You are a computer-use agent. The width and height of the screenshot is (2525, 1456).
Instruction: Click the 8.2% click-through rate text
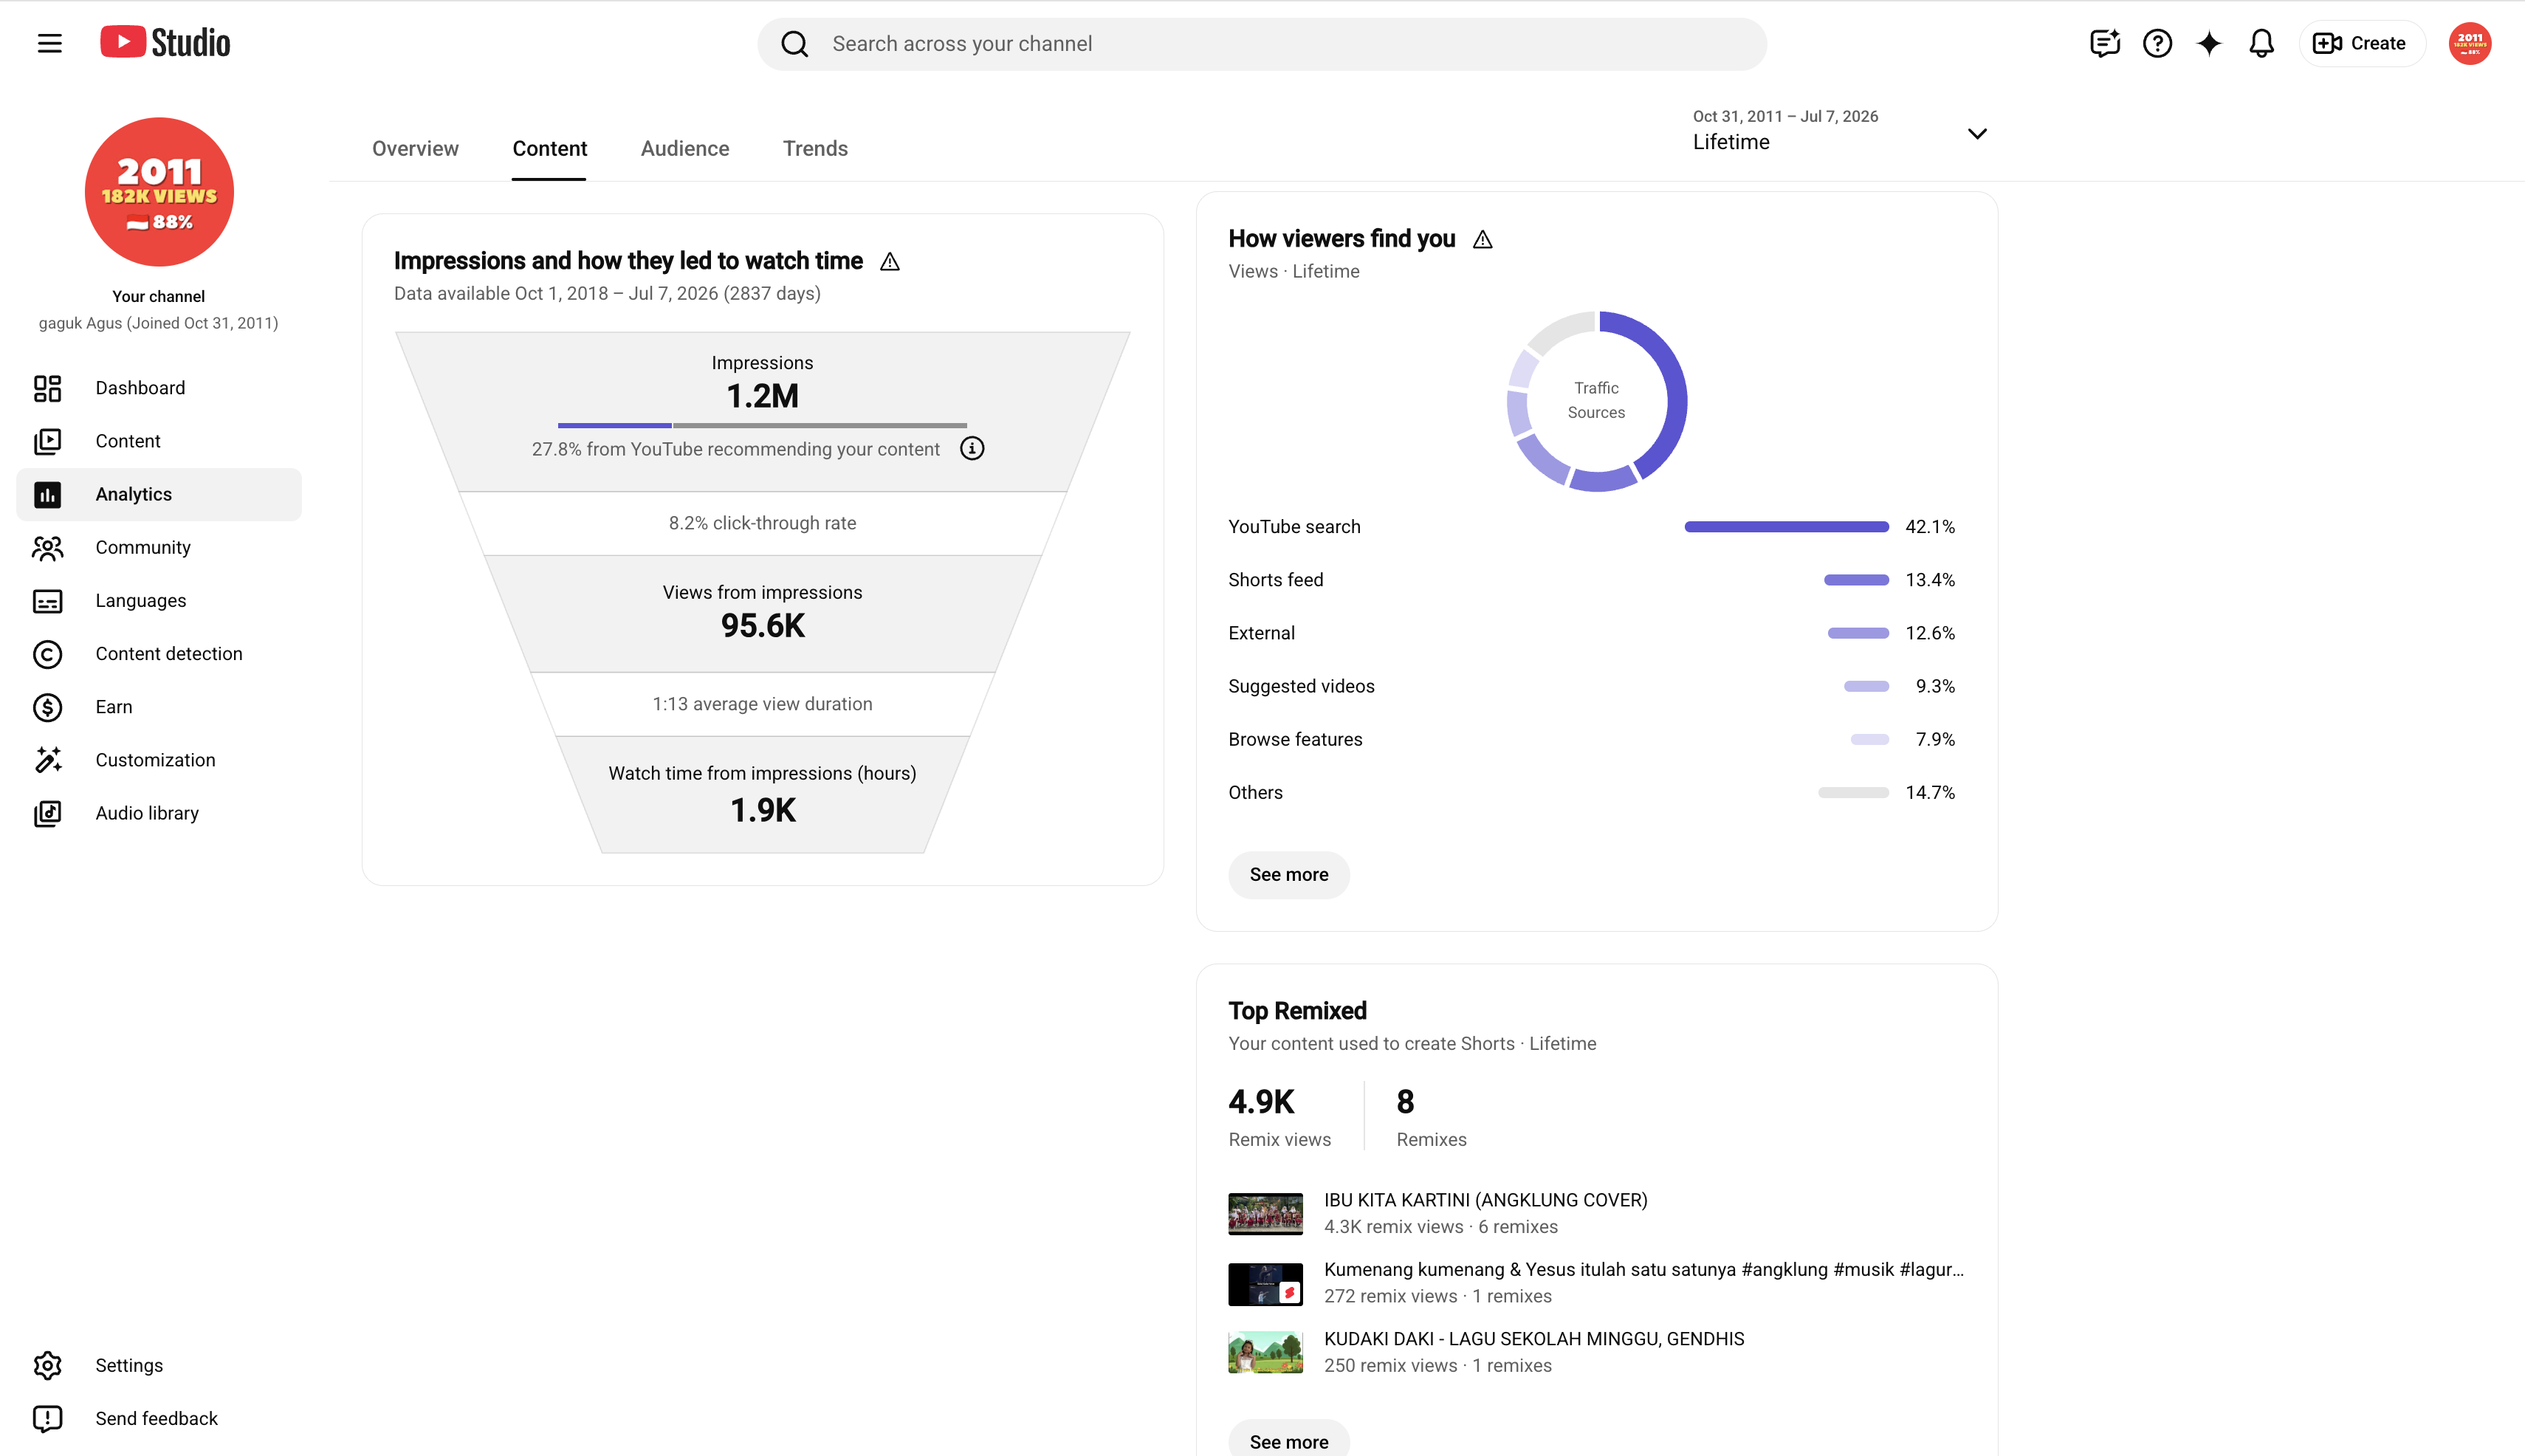click(x=762, y=523)
